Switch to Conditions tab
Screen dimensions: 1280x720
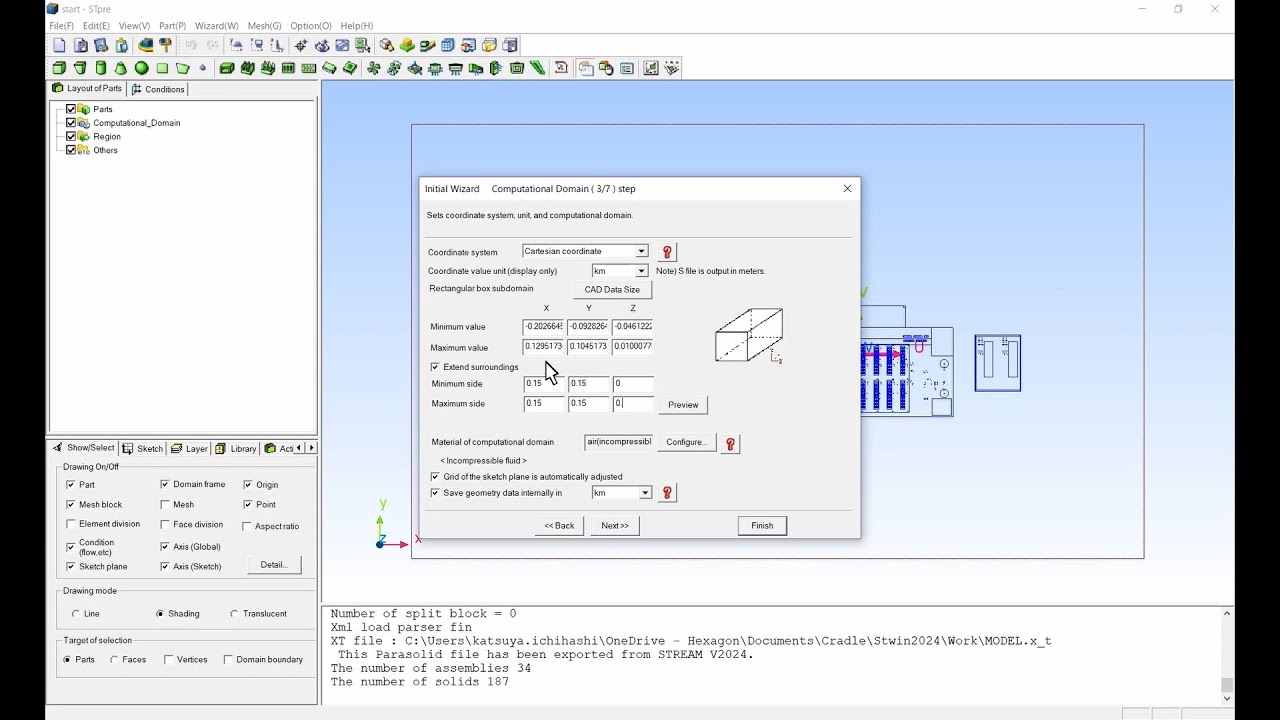158,89
